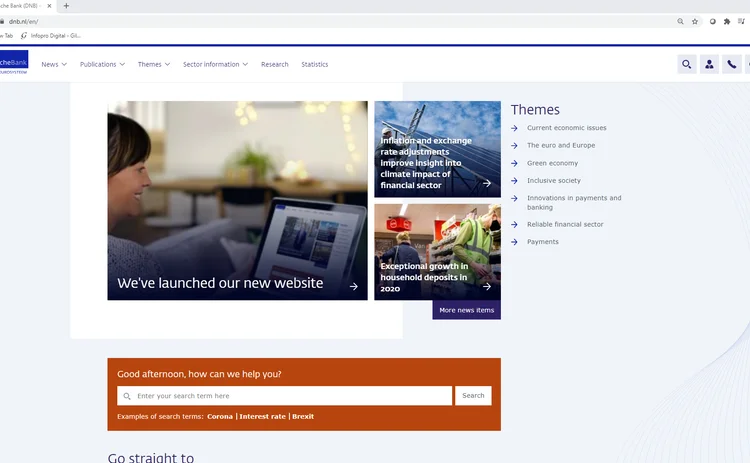Click arrow on inflation and exchange rate card
Image resolution: width=750 pixels, height=463 pixels.
pos(487,183)
